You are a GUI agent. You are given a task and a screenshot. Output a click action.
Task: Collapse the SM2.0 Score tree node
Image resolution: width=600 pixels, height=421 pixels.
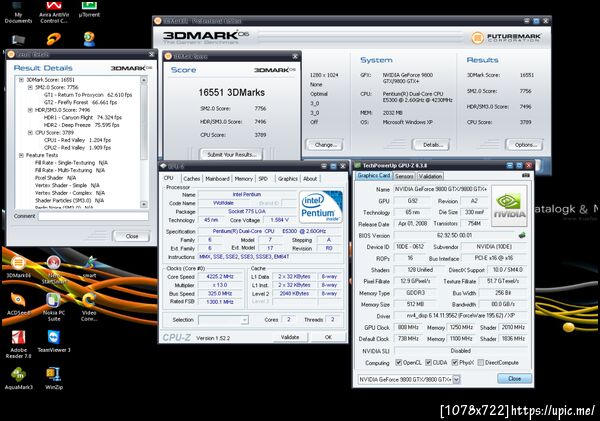click(30, 87)
